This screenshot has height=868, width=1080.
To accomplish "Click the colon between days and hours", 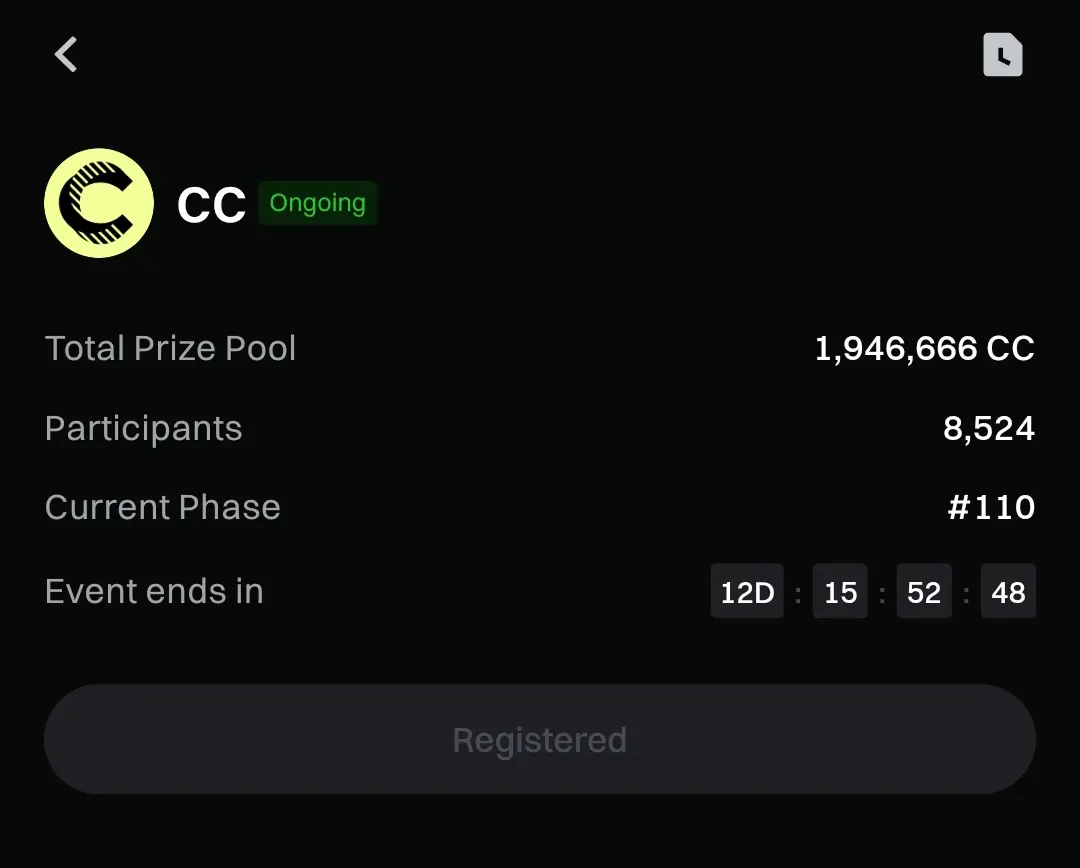I will (798, 593).
